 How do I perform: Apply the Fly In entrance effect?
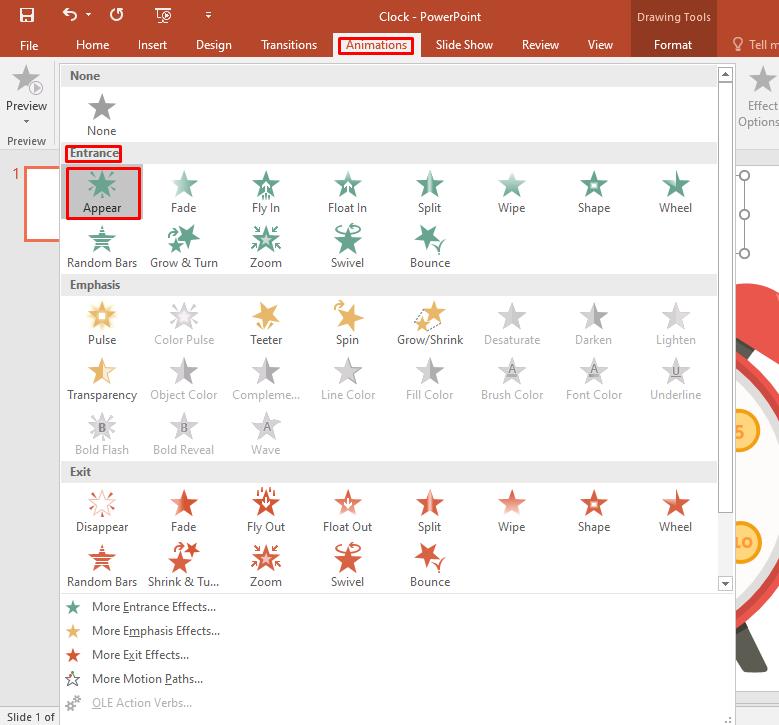[x=266, y=192]
